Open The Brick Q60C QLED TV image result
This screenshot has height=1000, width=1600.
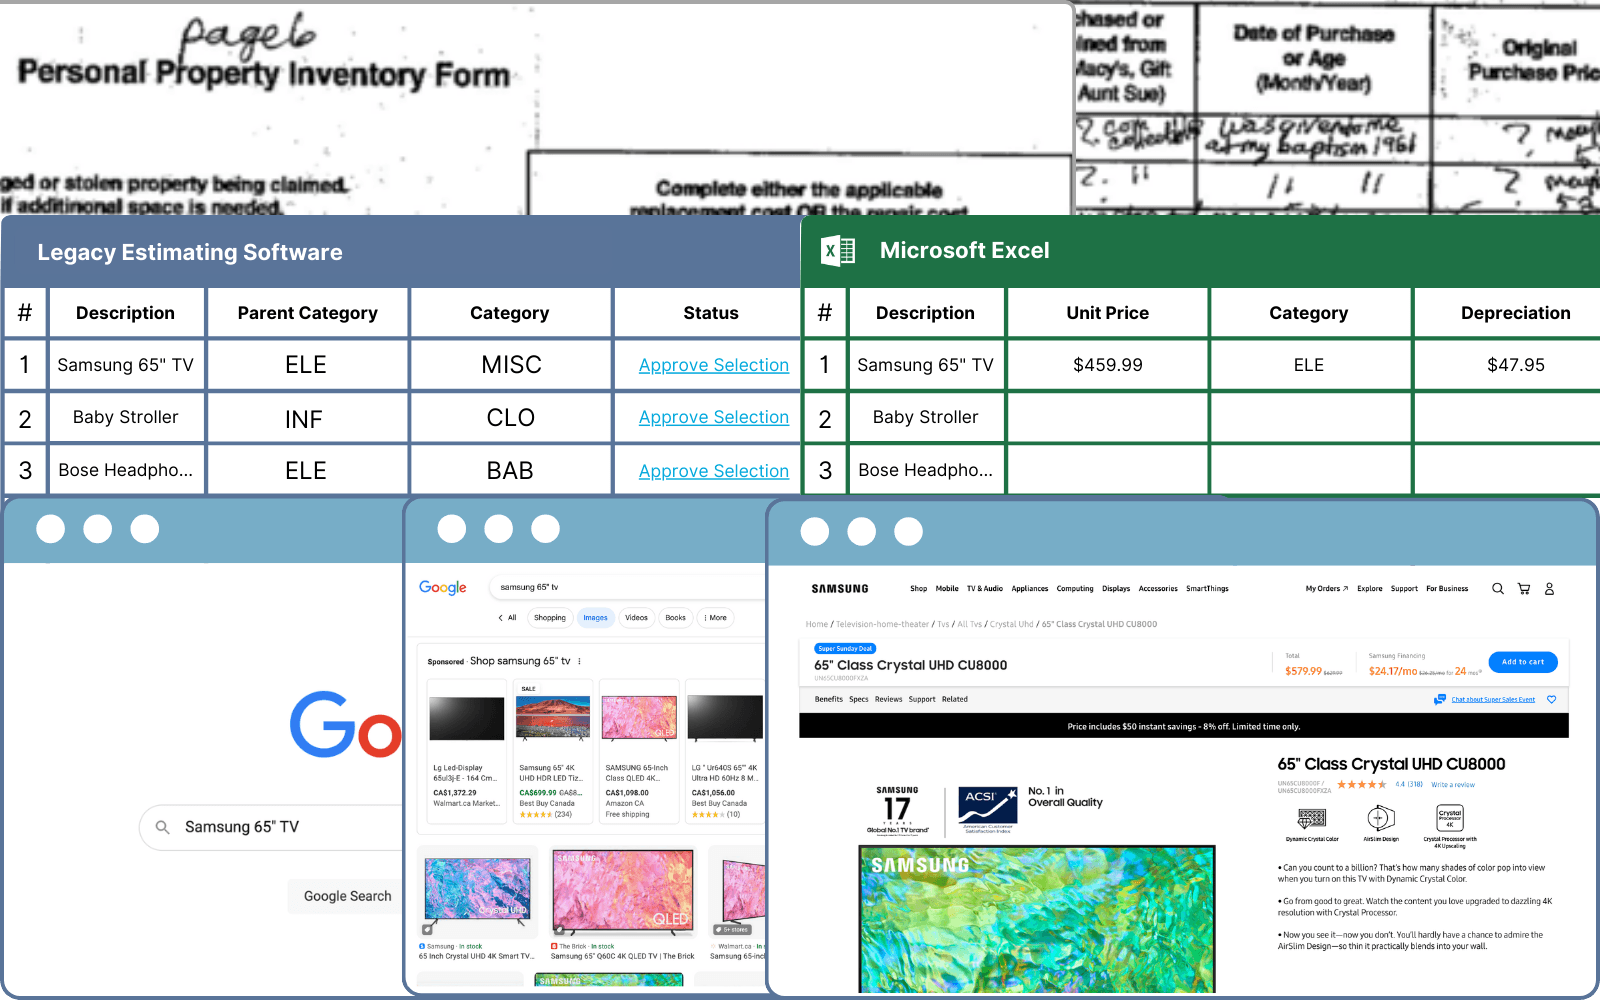pos(623,904)
